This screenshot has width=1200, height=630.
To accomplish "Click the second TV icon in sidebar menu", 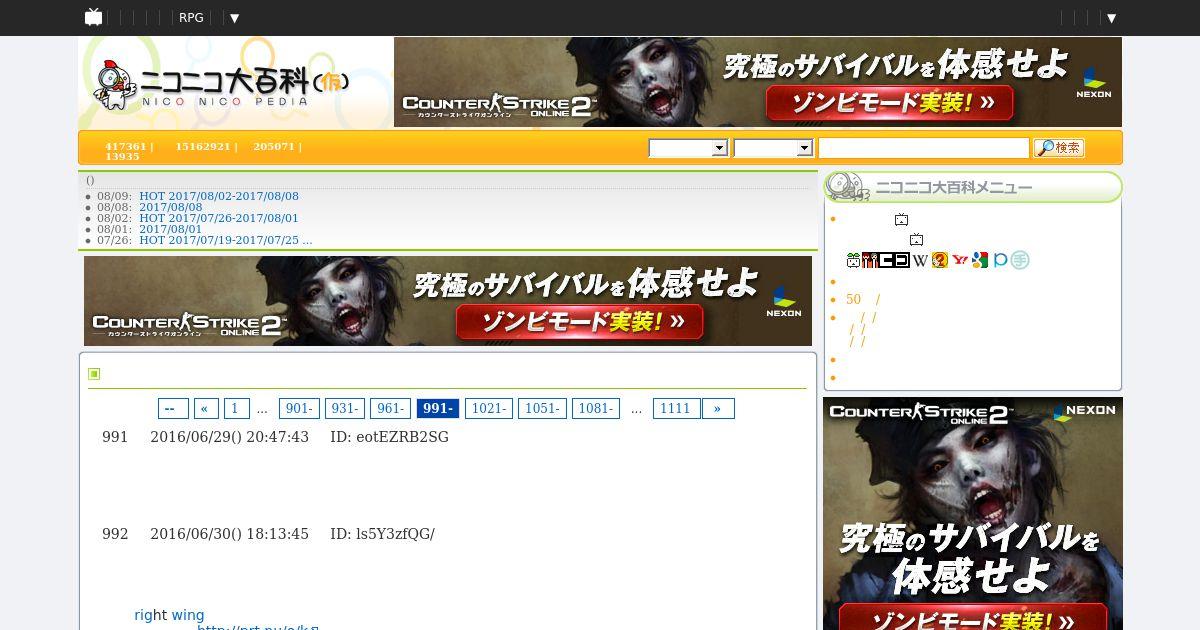I will (x=916, y=239).
